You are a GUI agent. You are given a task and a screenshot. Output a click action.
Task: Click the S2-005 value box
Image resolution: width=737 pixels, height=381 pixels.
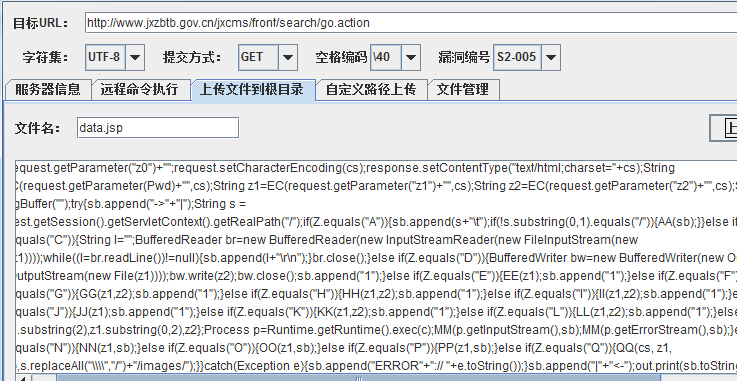517,57
